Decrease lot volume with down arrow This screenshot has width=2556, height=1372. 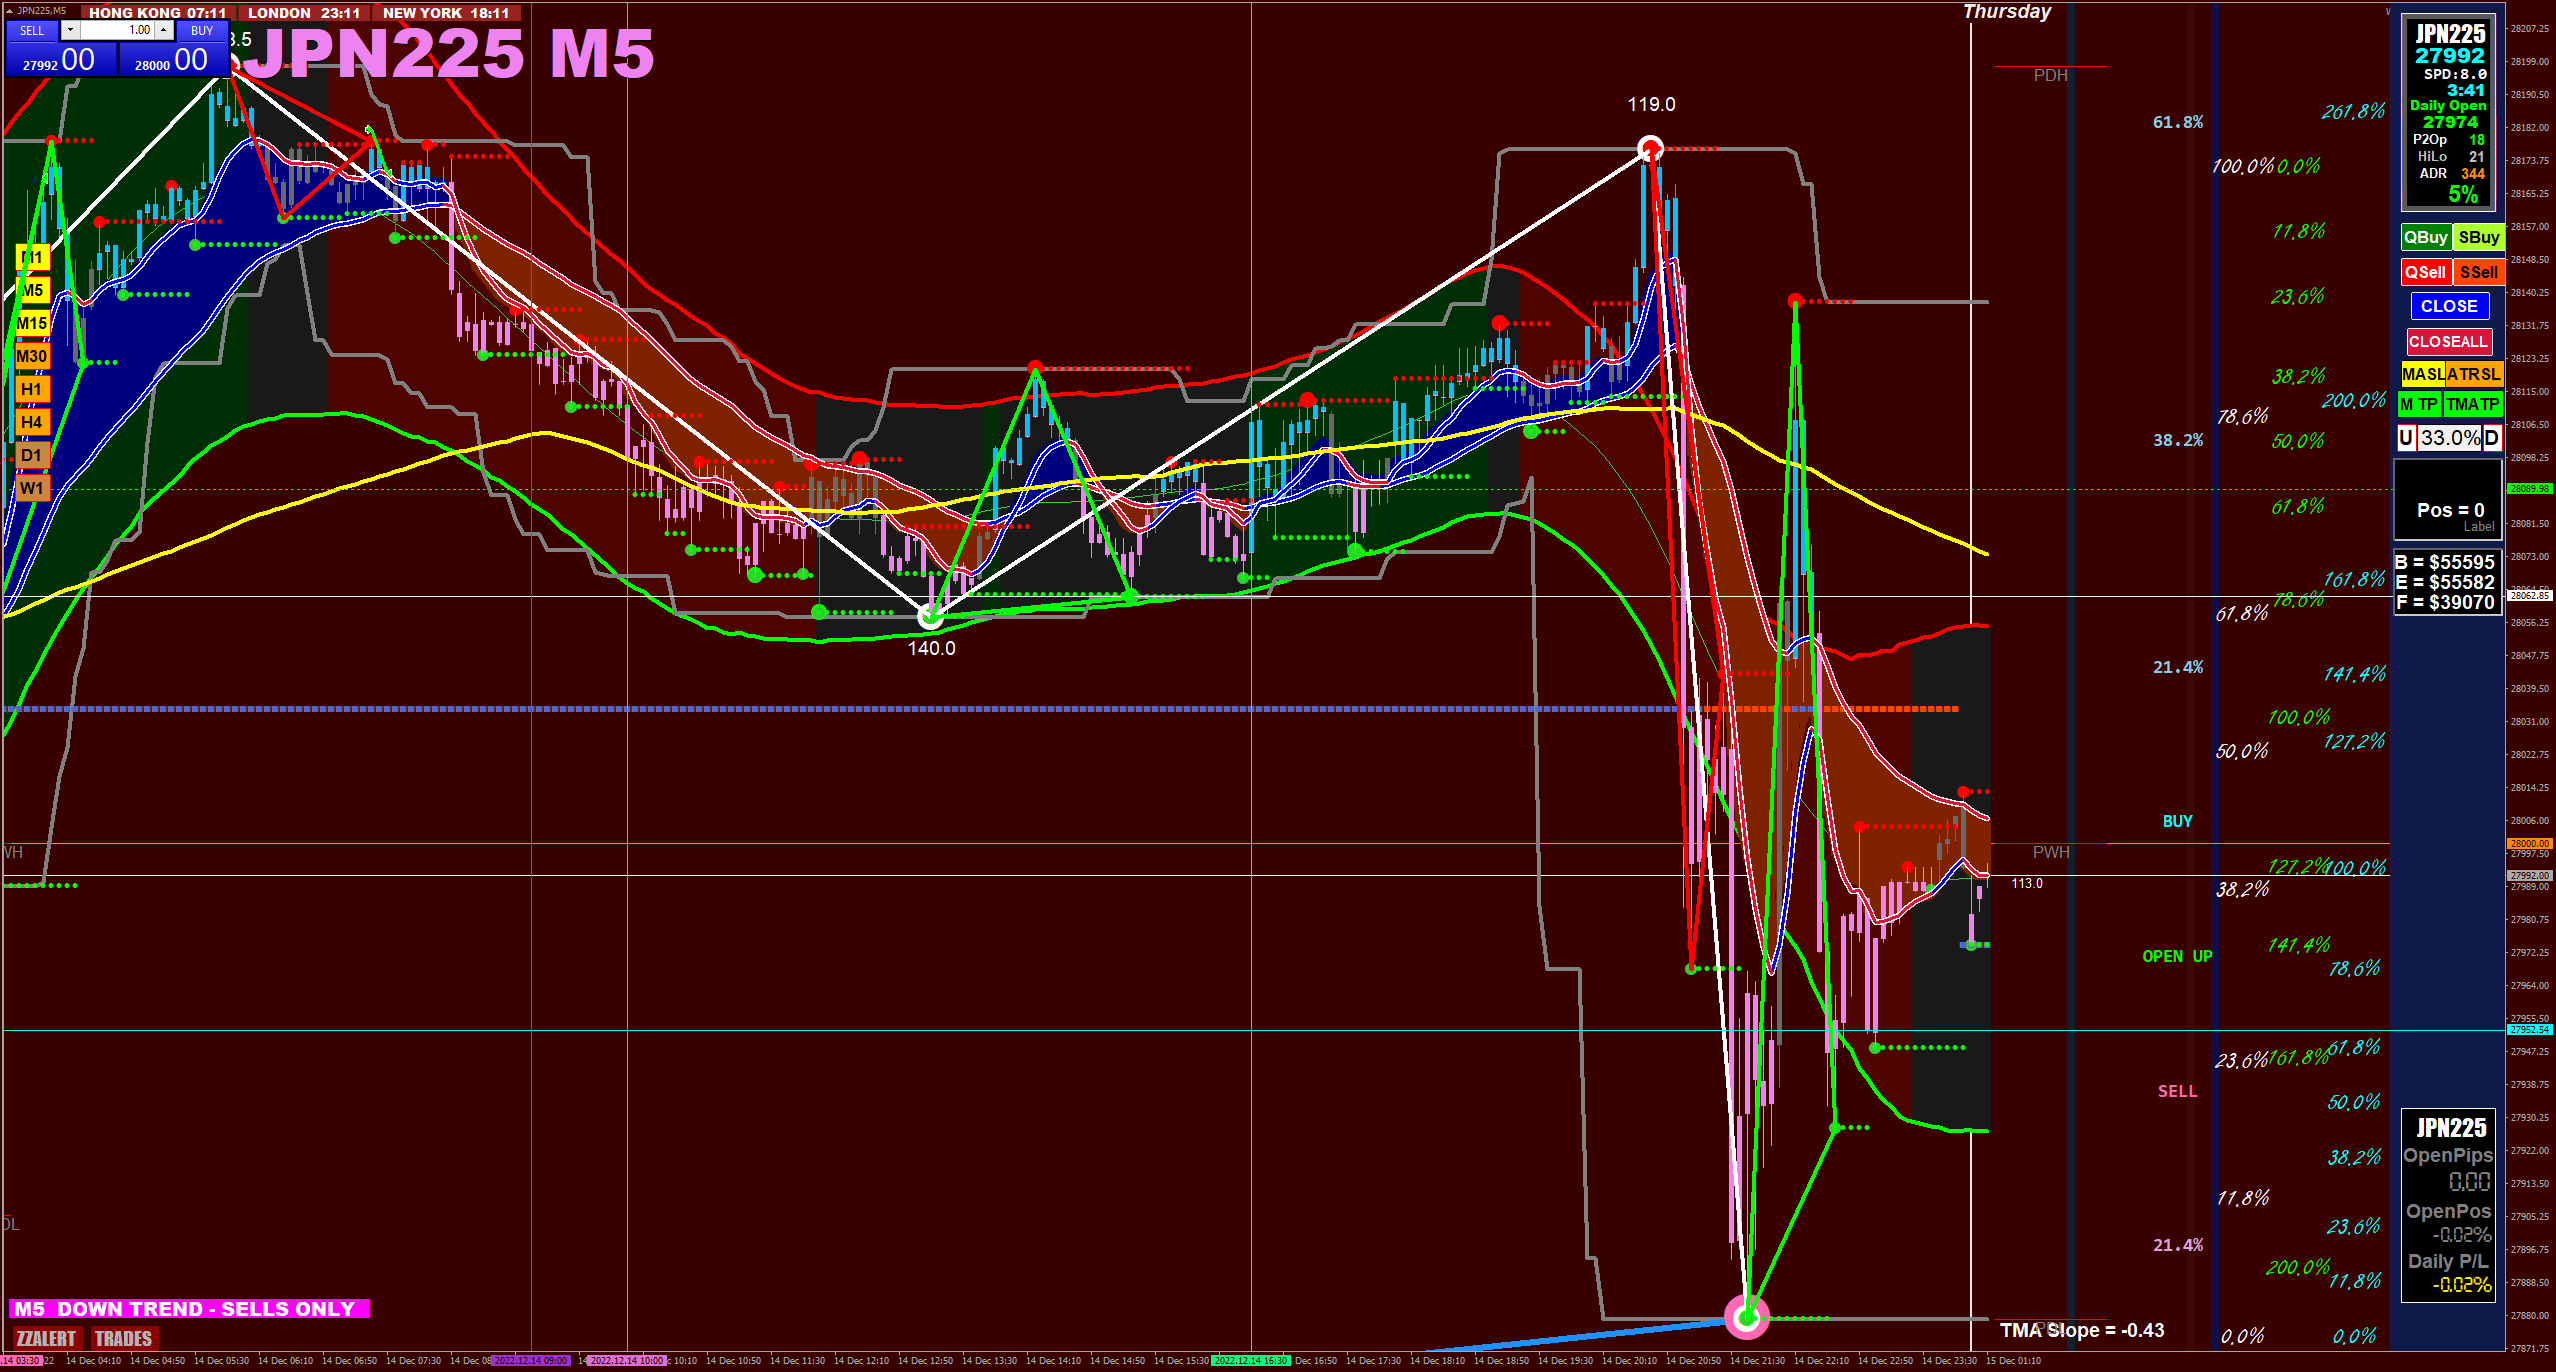70,30
